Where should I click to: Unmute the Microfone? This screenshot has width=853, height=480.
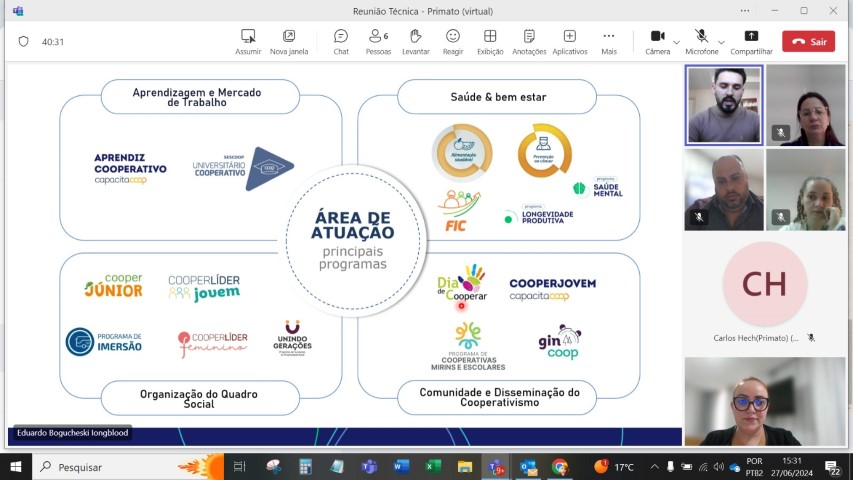click(701, 42)
